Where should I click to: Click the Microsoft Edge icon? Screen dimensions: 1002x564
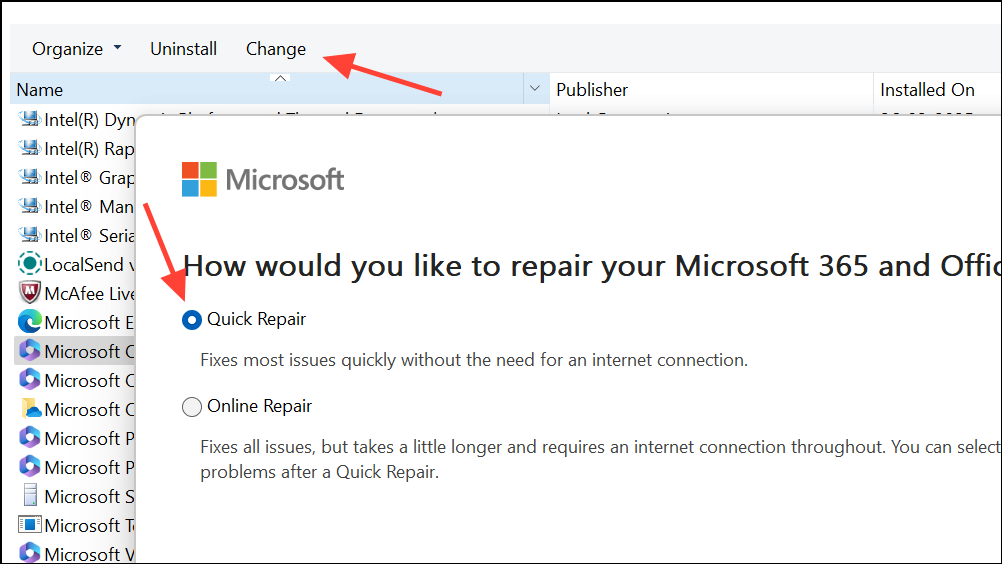pyautogui.click(x=30, y=323)
